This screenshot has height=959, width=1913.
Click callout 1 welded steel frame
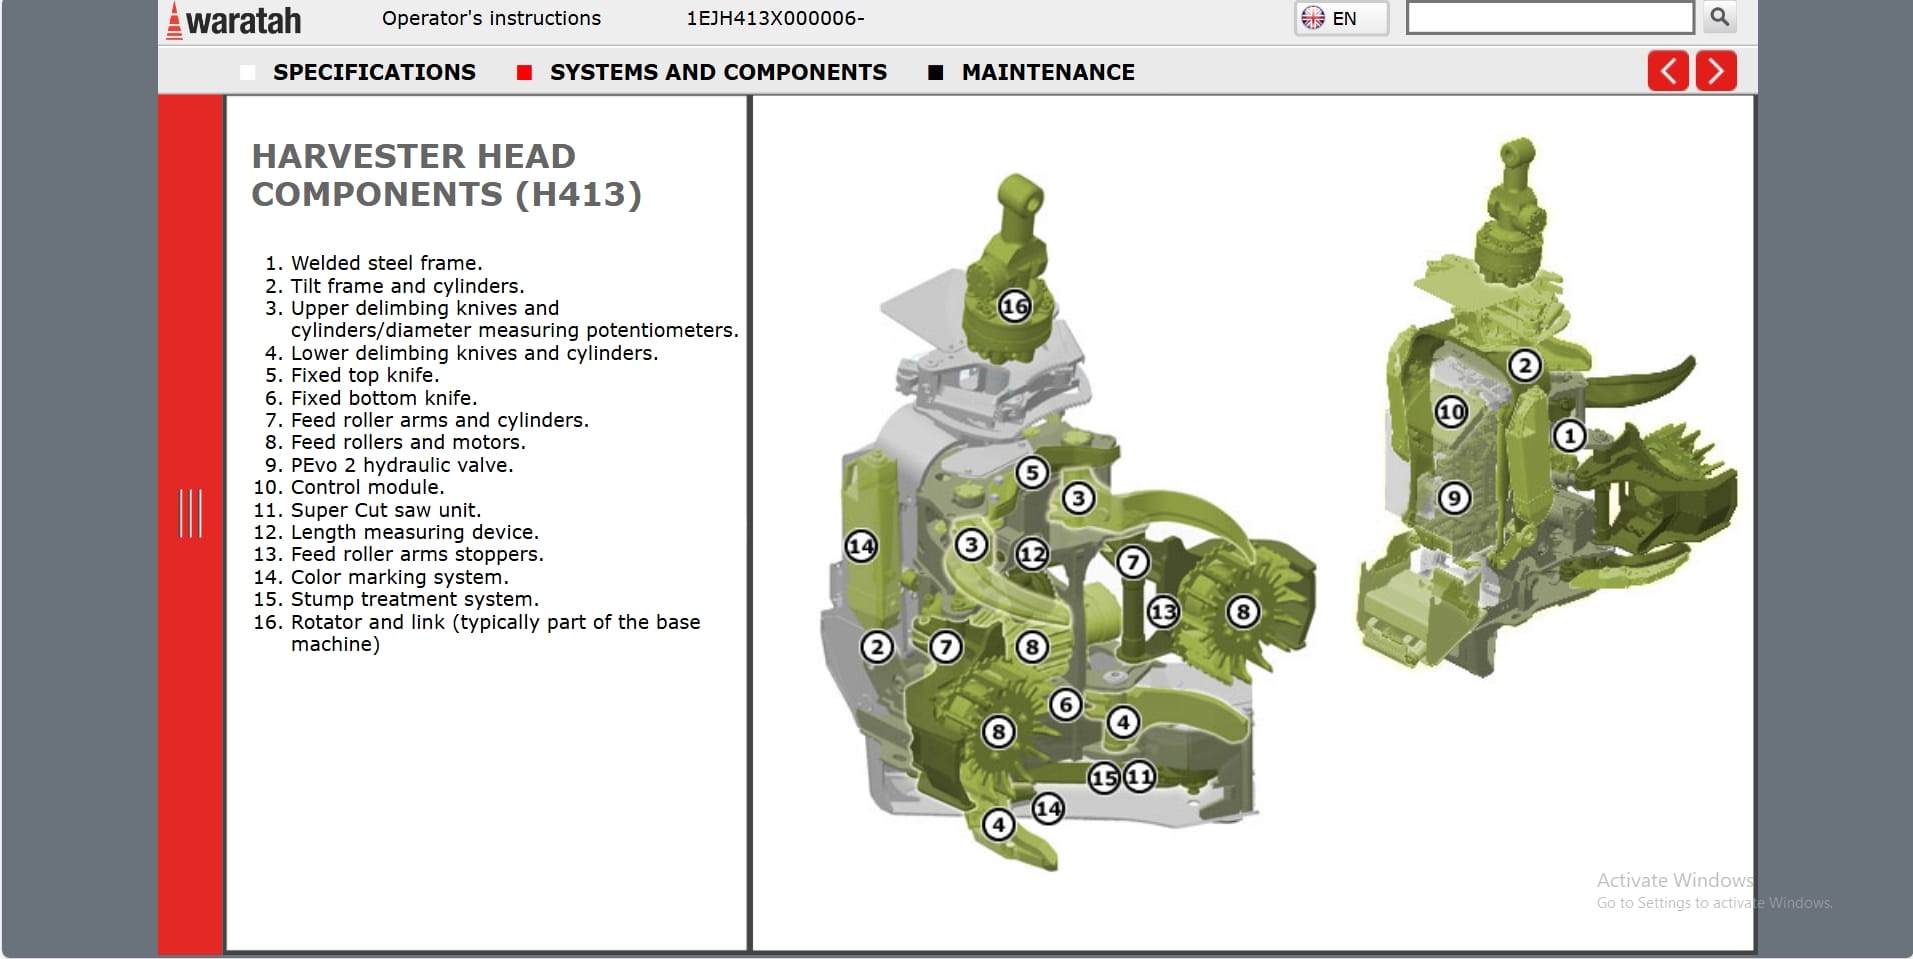1569,436
